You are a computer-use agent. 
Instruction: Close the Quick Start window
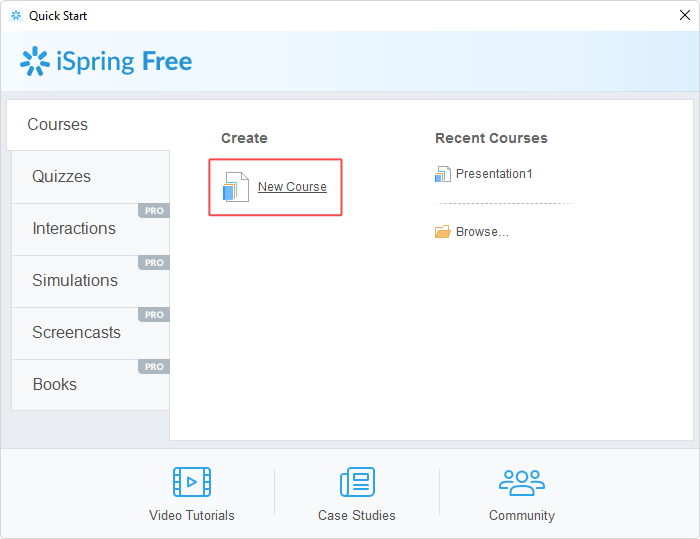pyautogui.click(x=685, y=15)
